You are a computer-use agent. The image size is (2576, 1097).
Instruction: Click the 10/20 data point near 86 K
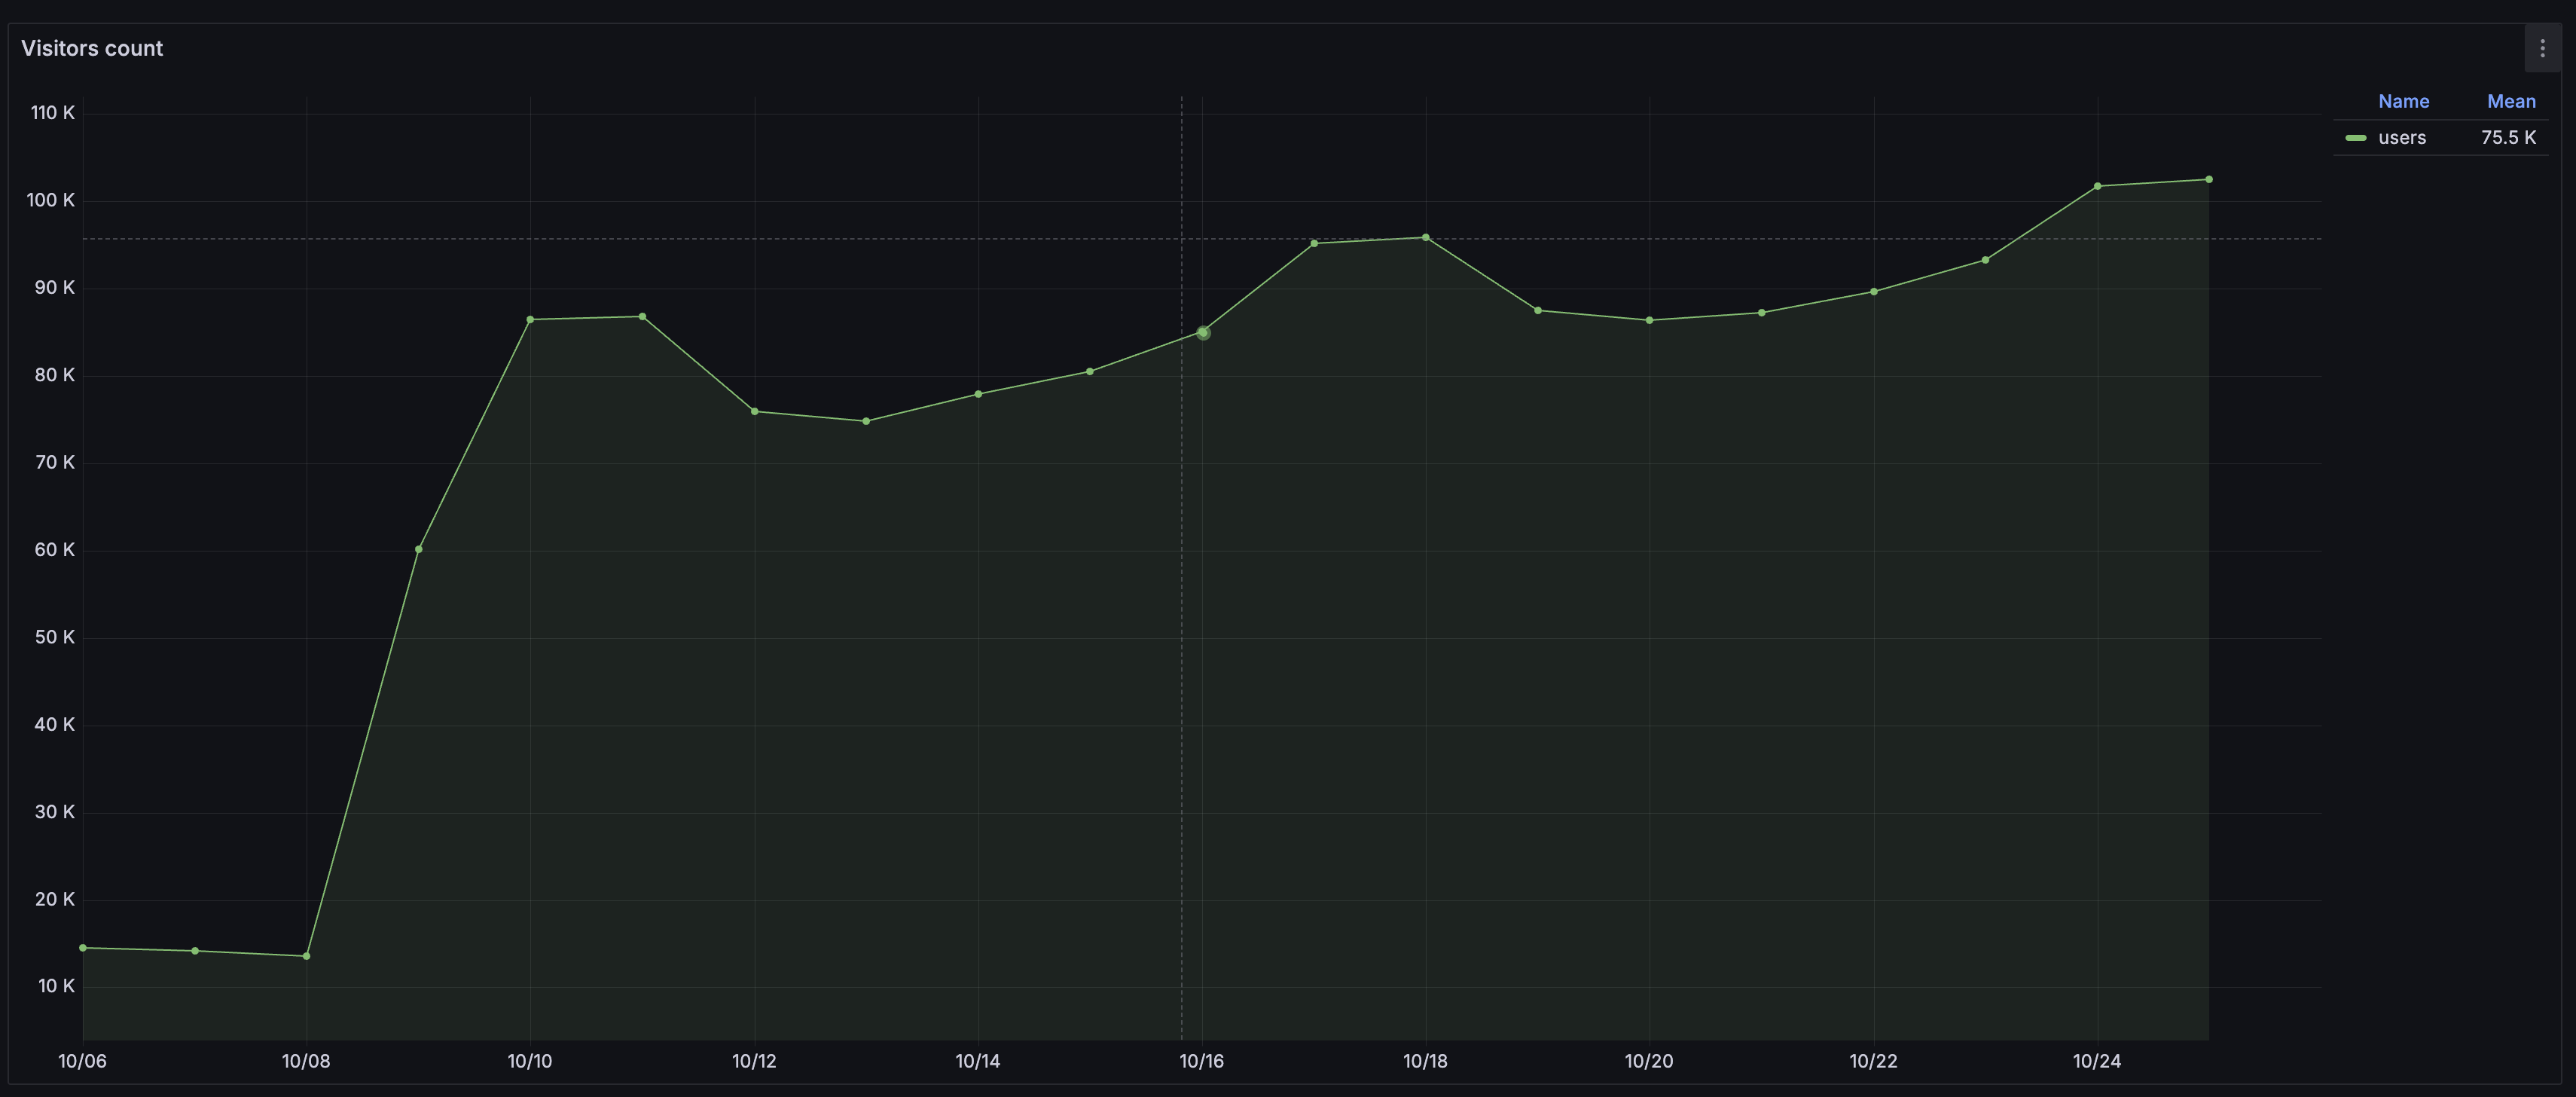coord(1649,320)
